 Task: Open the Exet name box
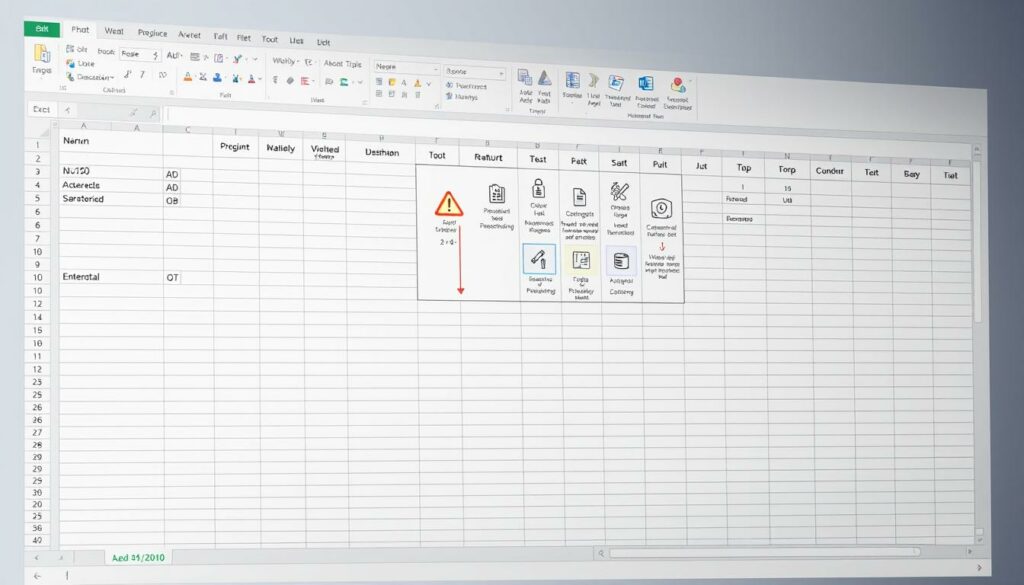(42, 110)
